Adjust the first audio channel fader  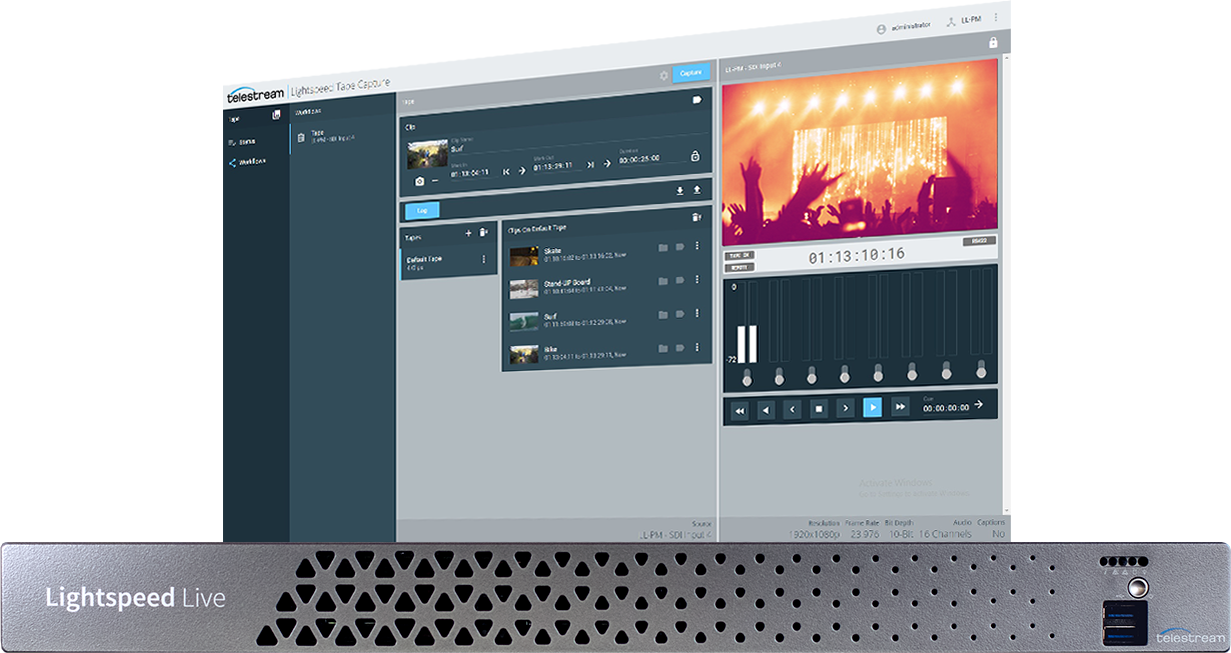coord(746,378)
